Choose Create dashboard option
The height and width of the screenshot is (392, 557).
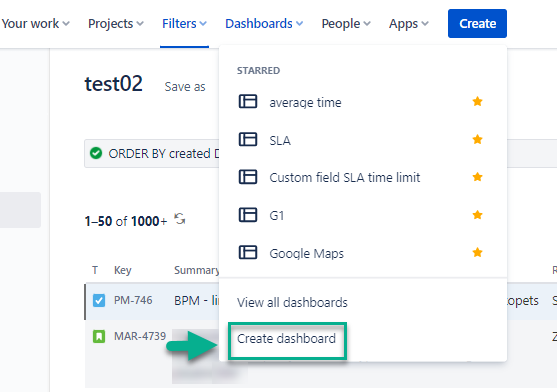286,339
